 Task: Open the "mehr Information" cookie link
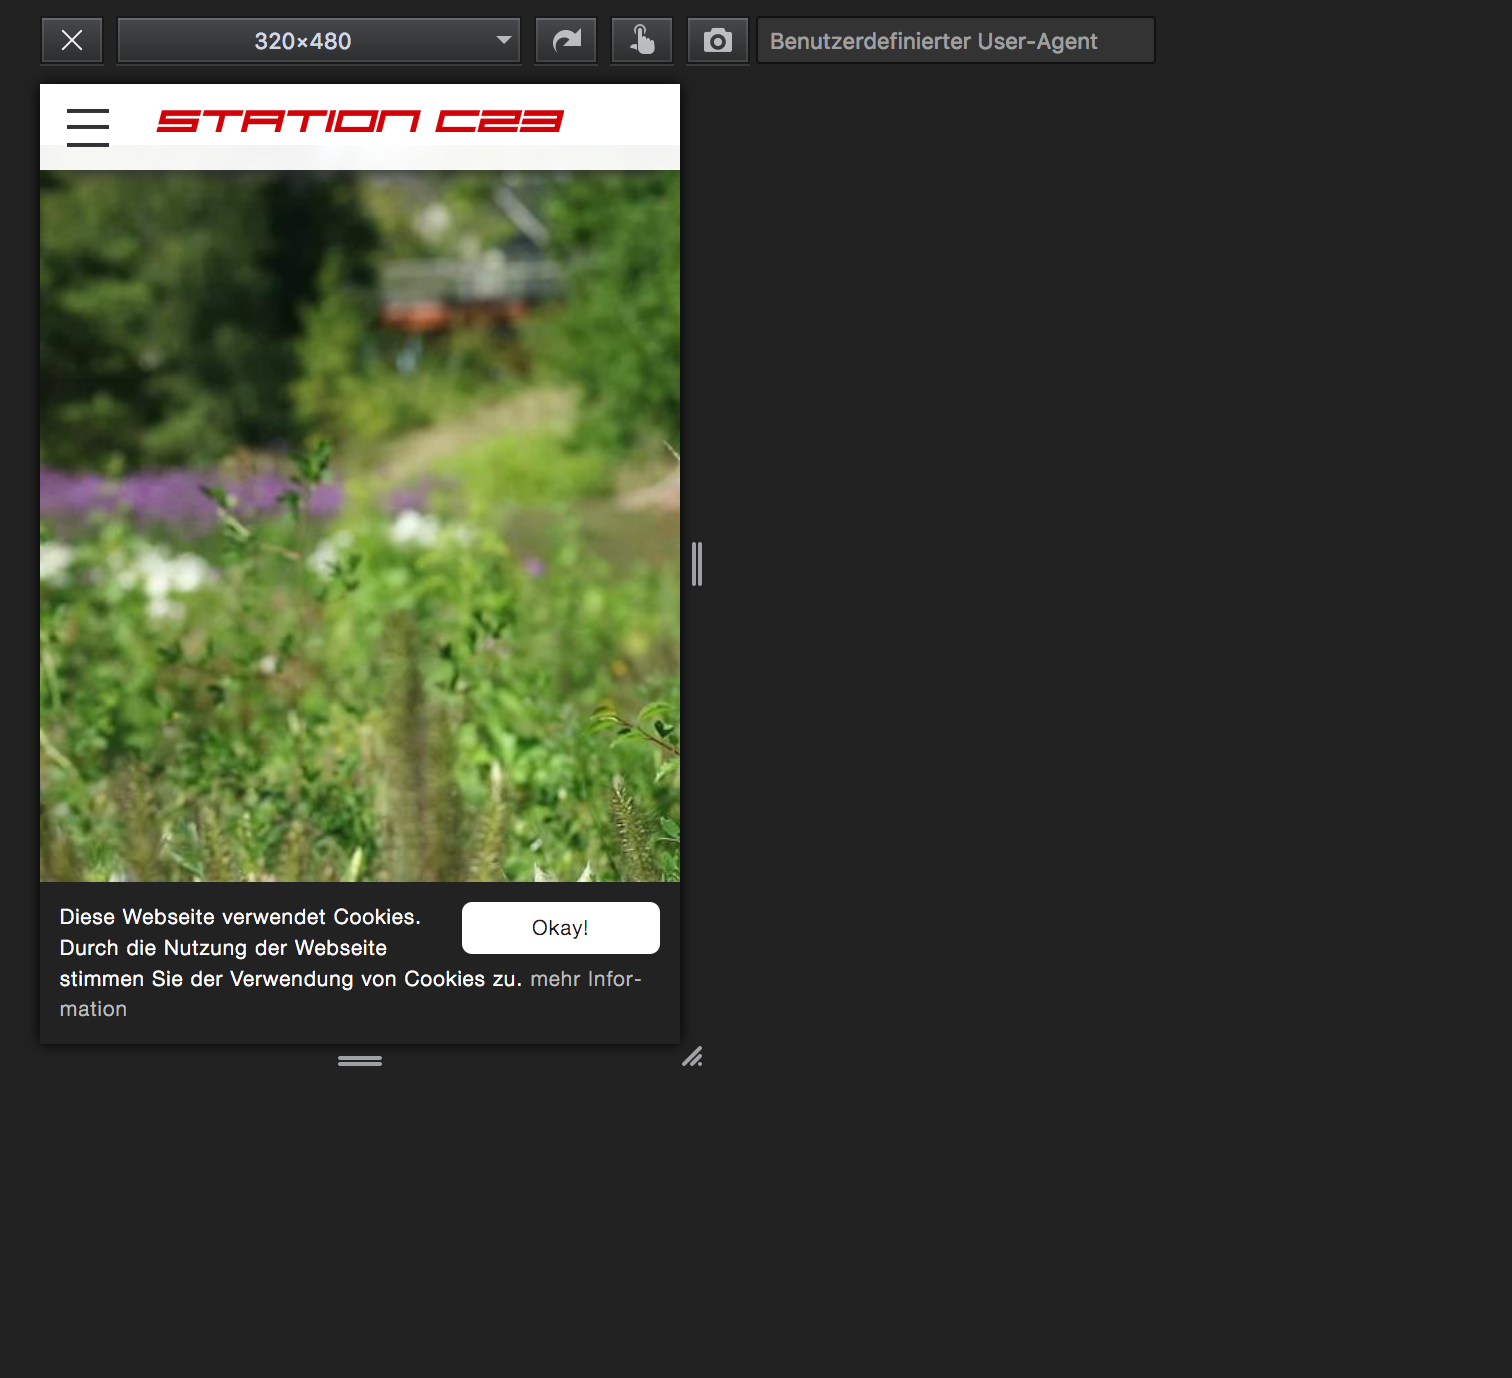coord(586,979)
